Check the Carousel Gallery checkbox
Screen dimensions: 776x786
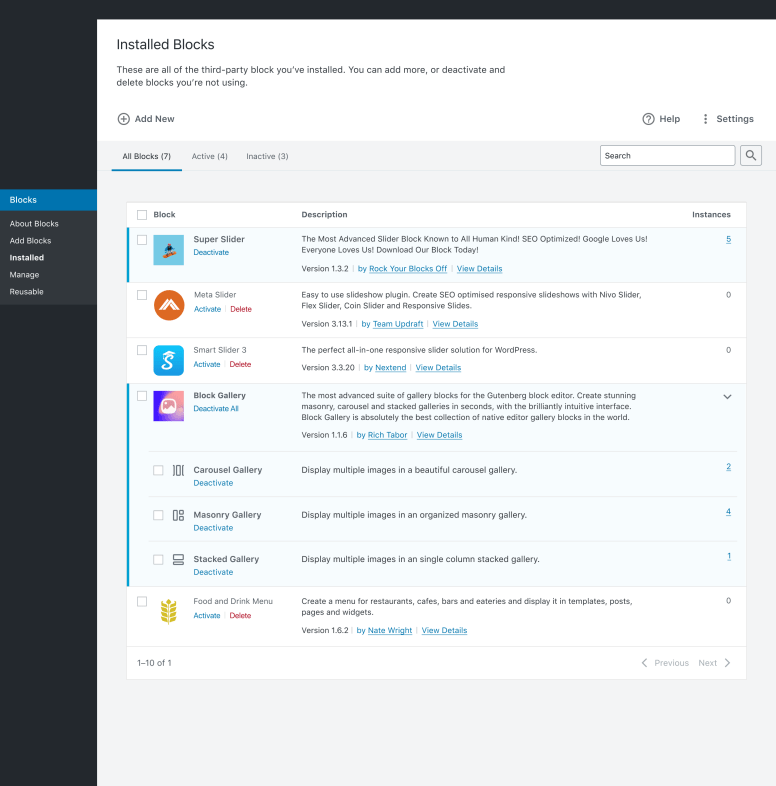[x=158, y=470]
